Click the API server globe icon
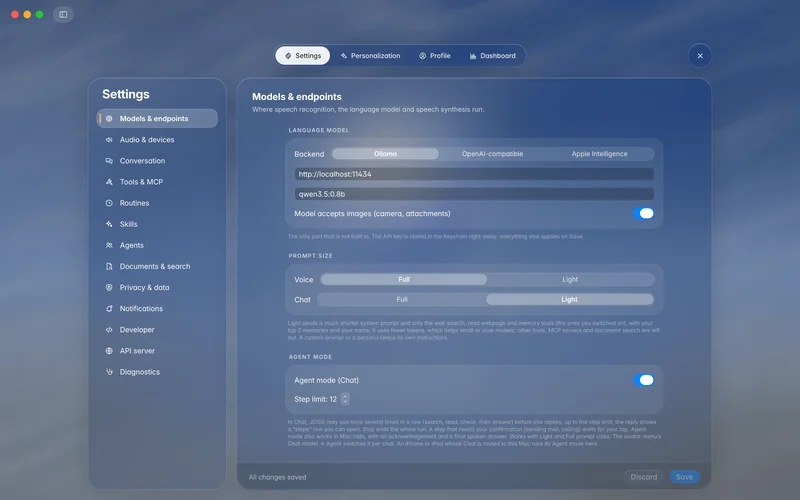800x500 pixels. pyautogui.click(x=109, y=351)
